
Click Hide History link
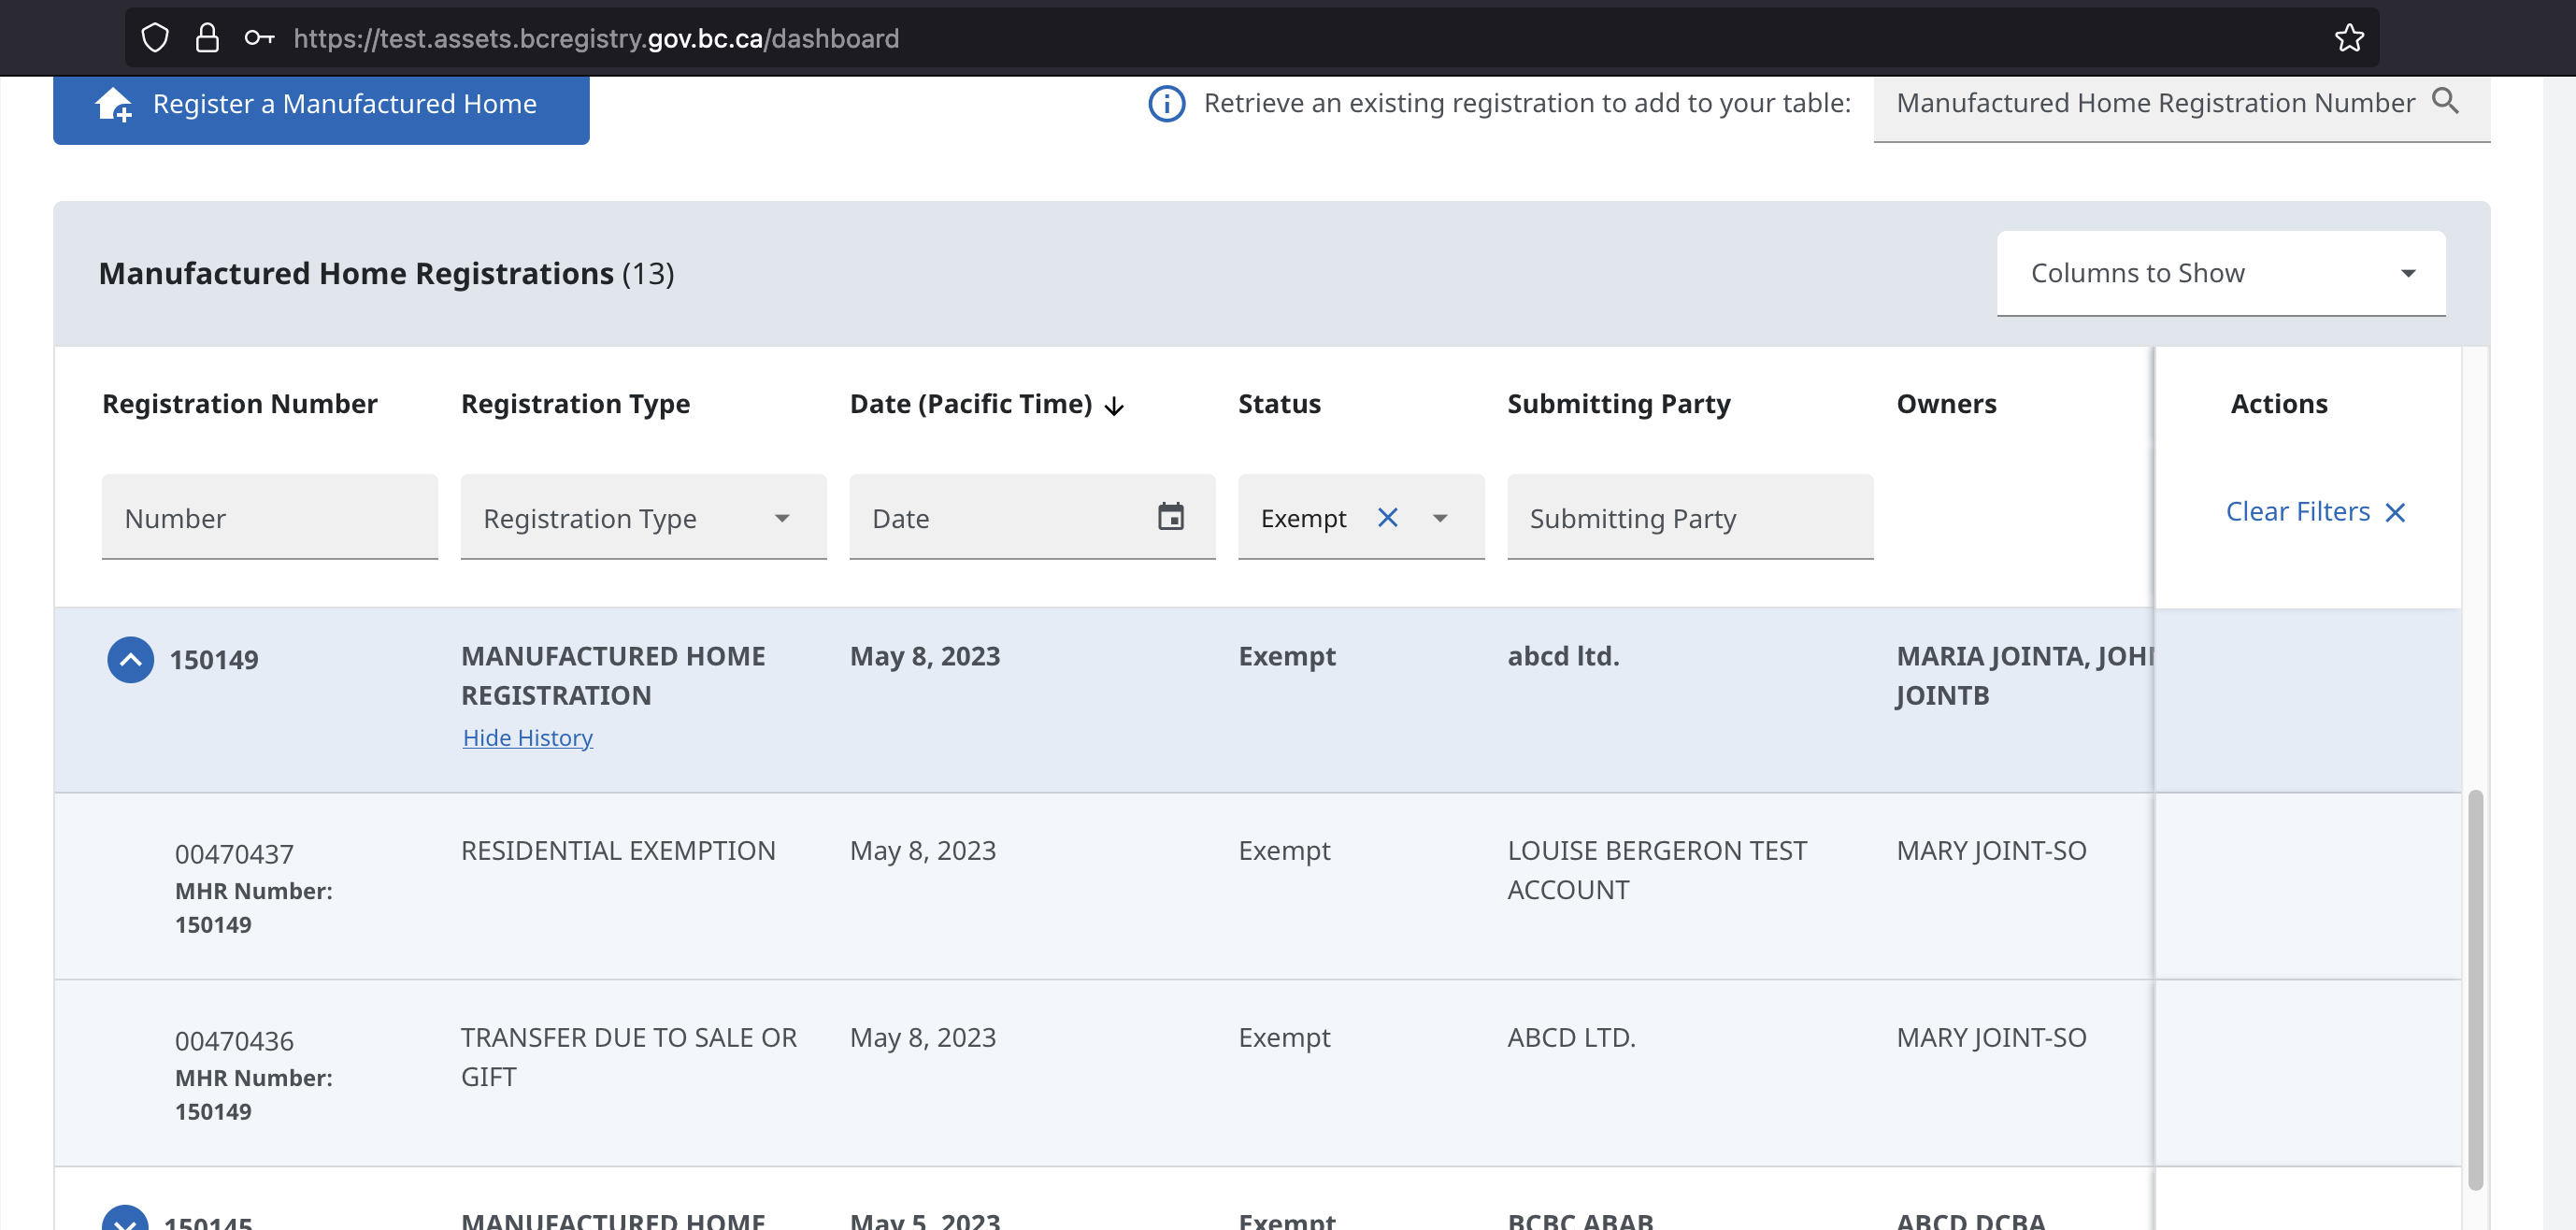(x=527, y=737)
